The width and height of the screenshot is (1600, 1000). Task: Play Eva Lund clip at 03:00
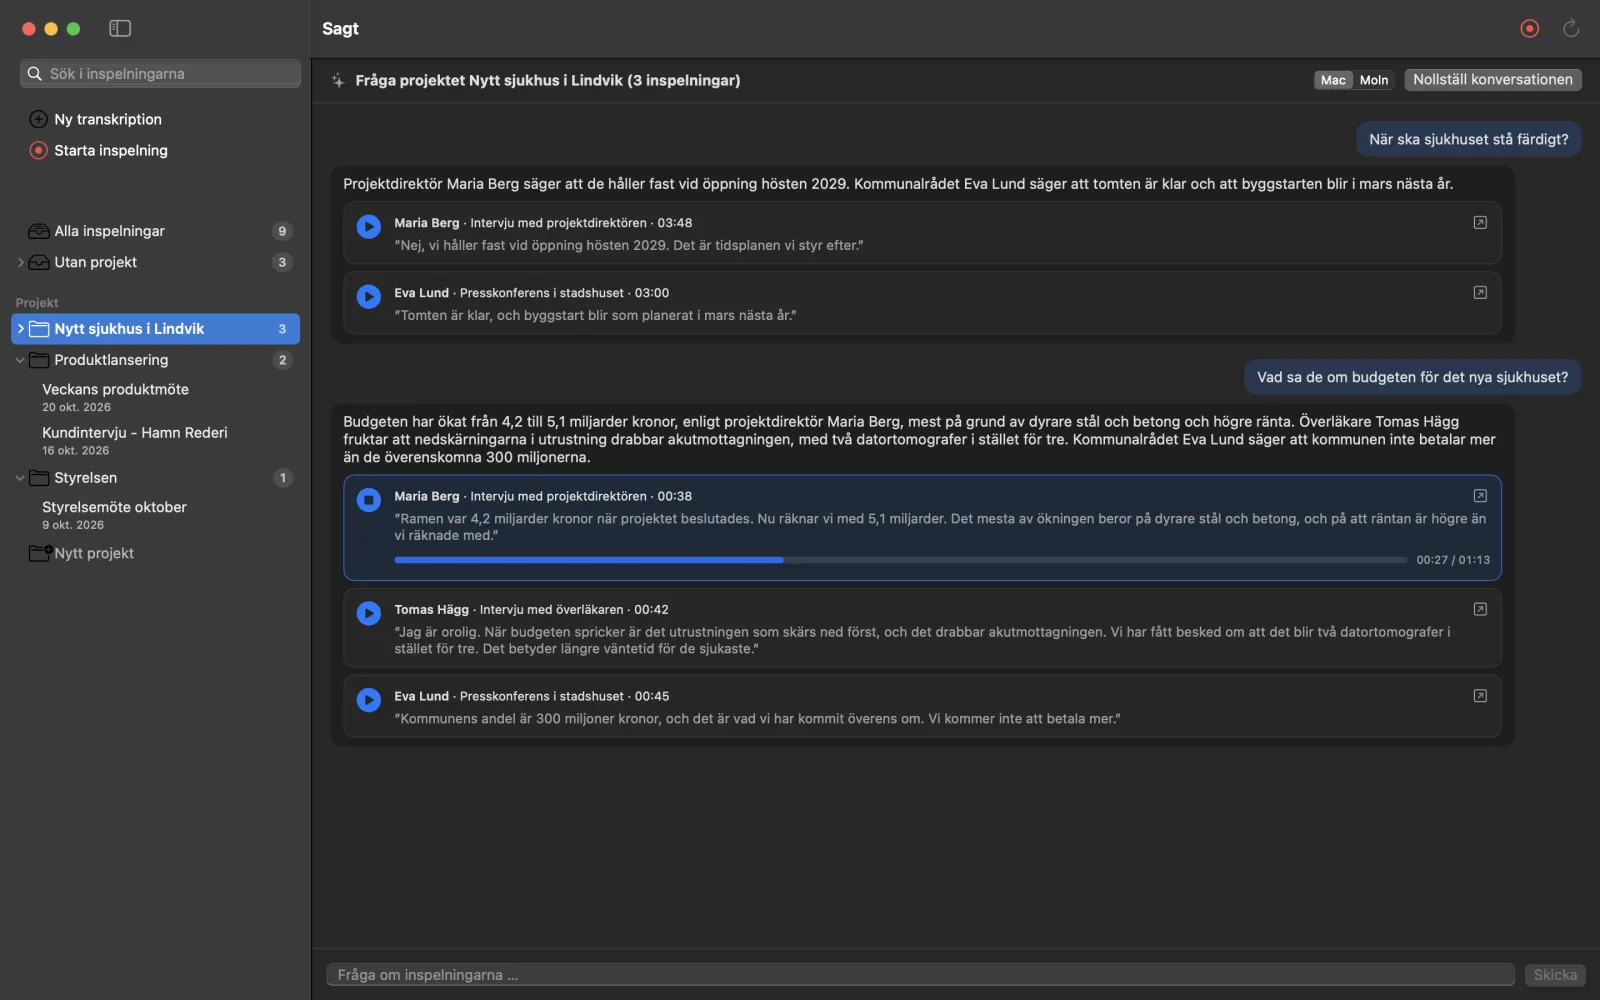[x=369, y=296]
